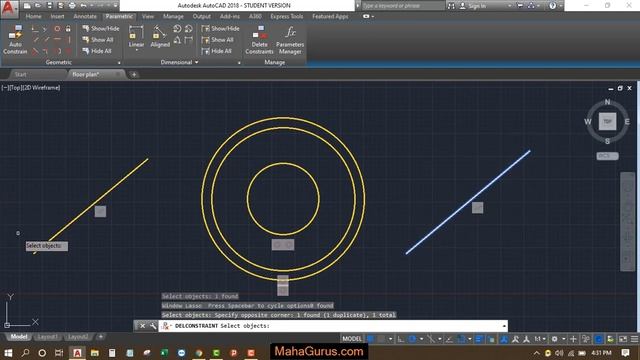Open the AutoCAD application menu
The width and height of the screenshot is (640, 360).
pyautogui.click(x=9, y=9)
